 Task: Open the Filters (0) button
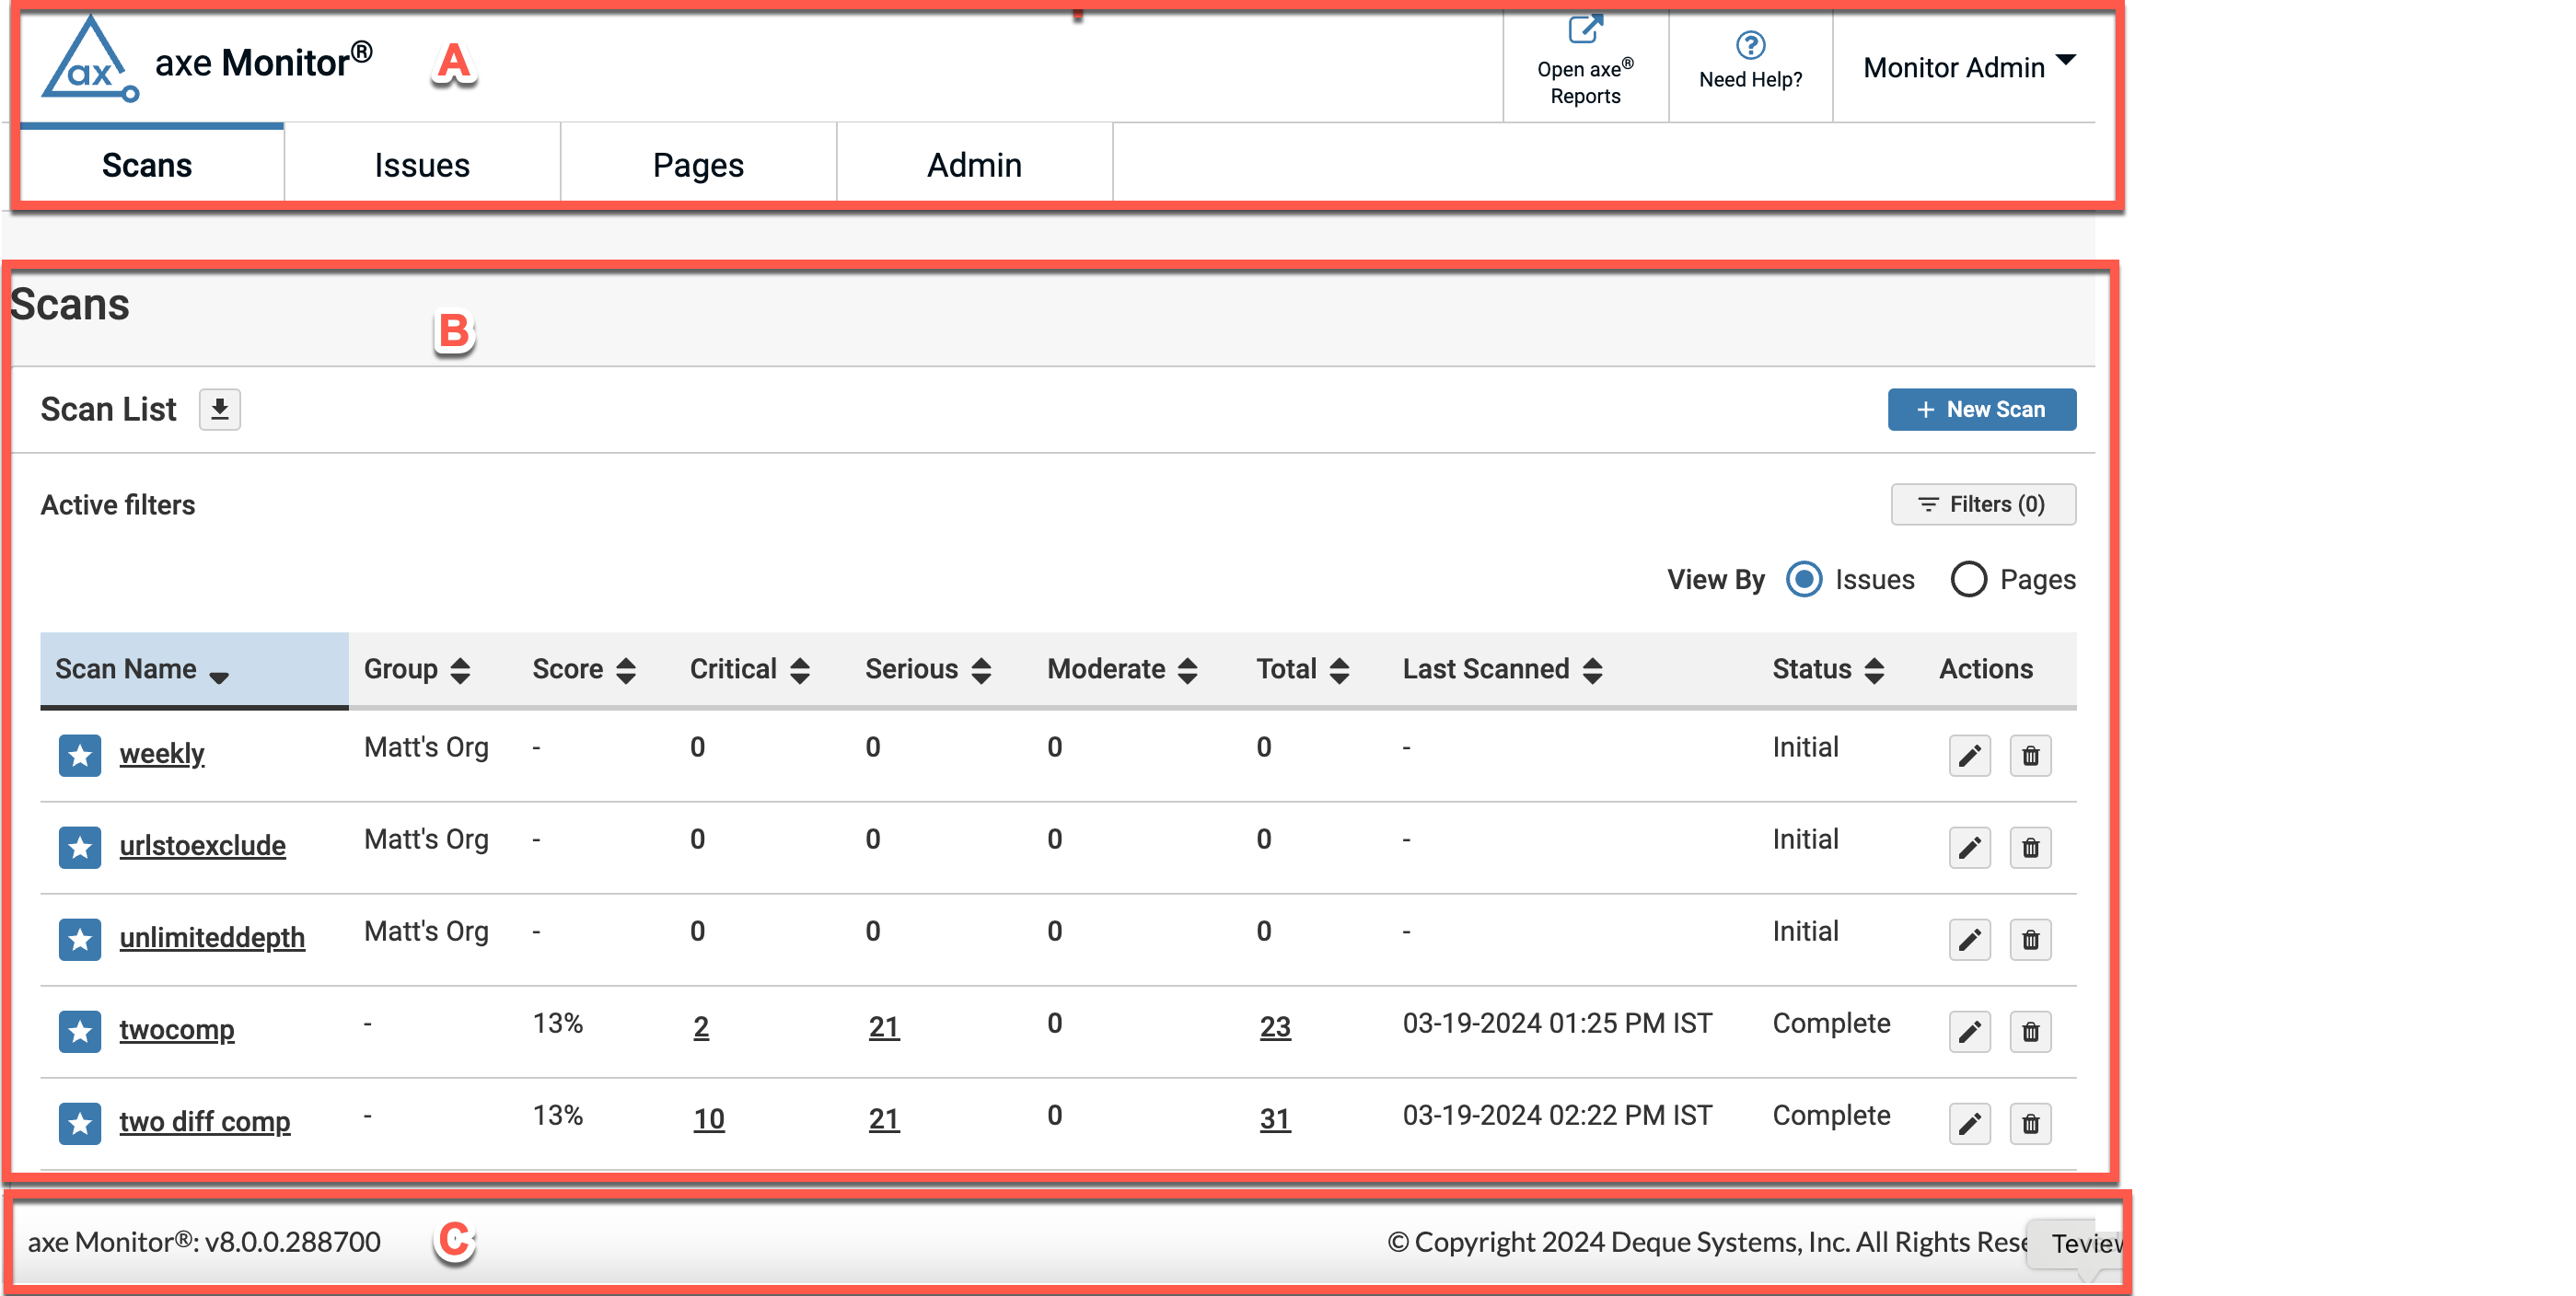[1982, 504]
